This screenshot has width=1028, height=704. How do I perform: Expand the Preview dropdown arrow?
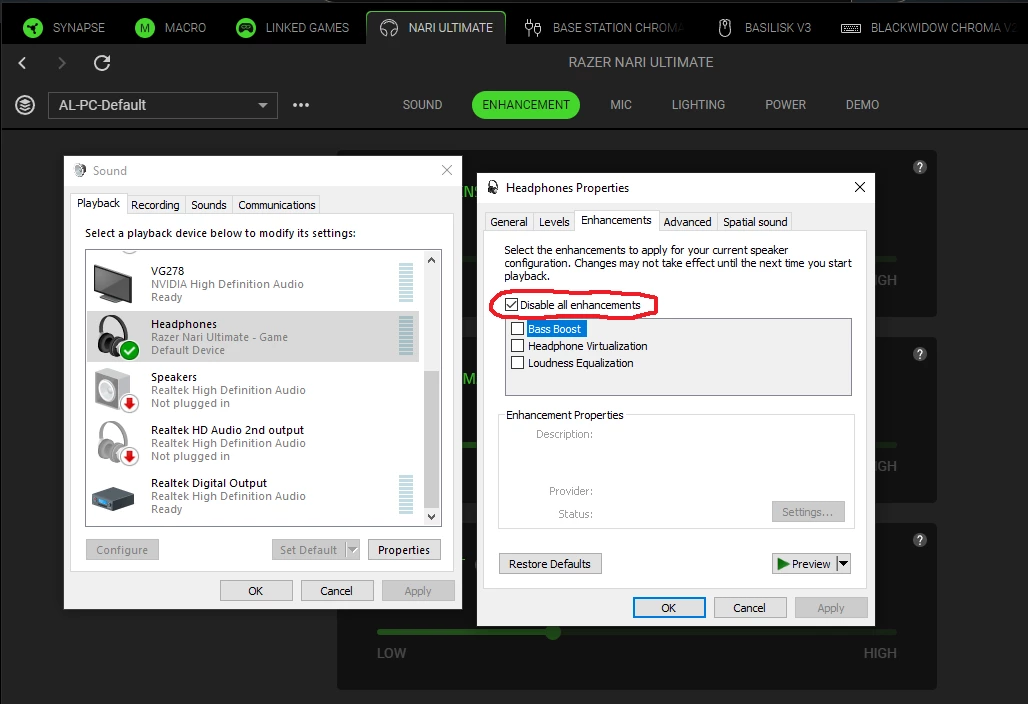click(x=844, y=564)
